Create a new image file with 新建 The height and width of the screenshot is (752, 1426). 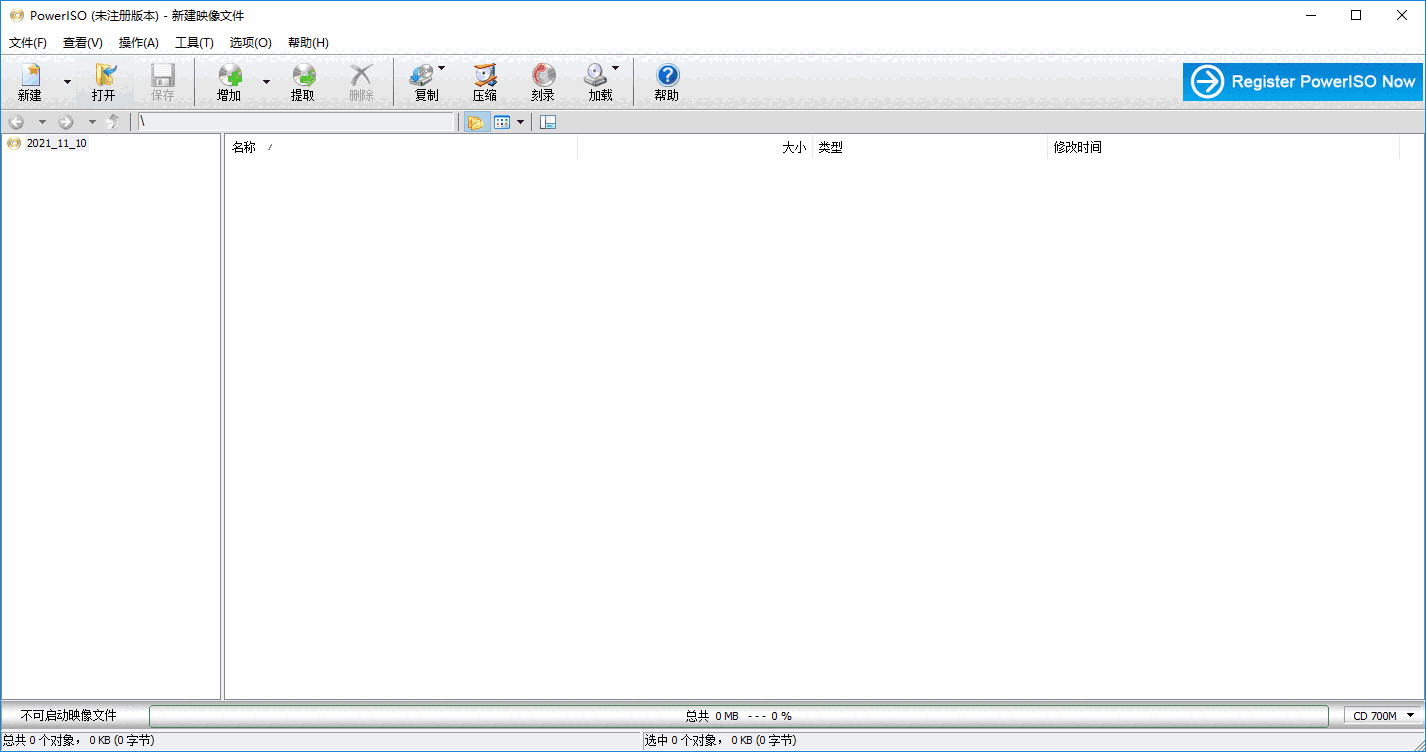[30, 80]
